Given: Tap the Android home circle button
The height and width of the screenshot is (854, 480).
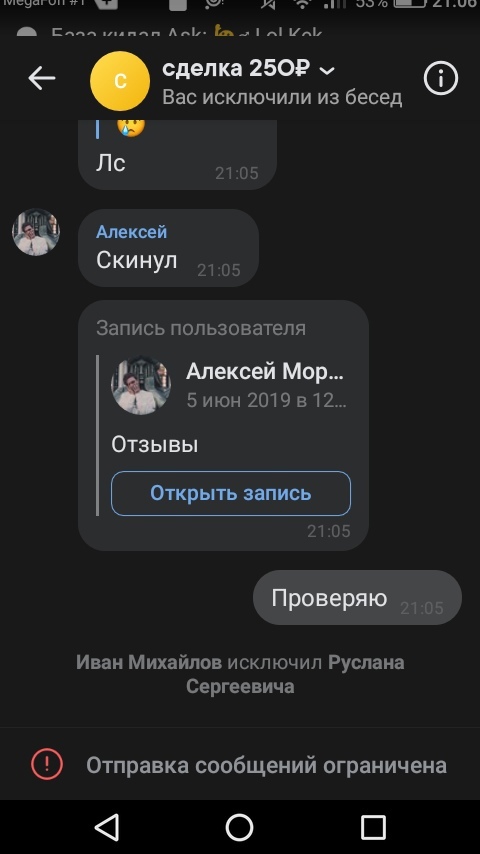Looking at the screenshot, I should pyautogui.click(x=240, y=828).
